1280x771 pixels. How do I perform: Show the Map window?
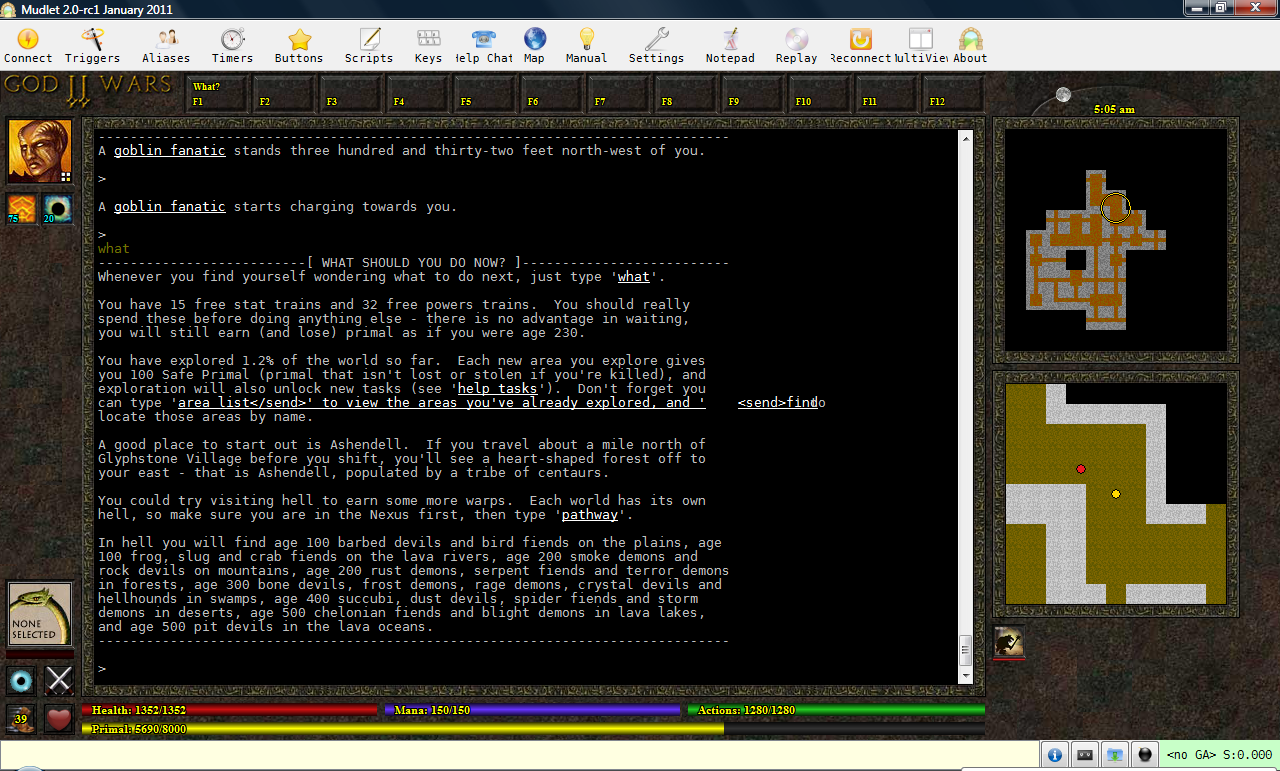click(534, 46)
